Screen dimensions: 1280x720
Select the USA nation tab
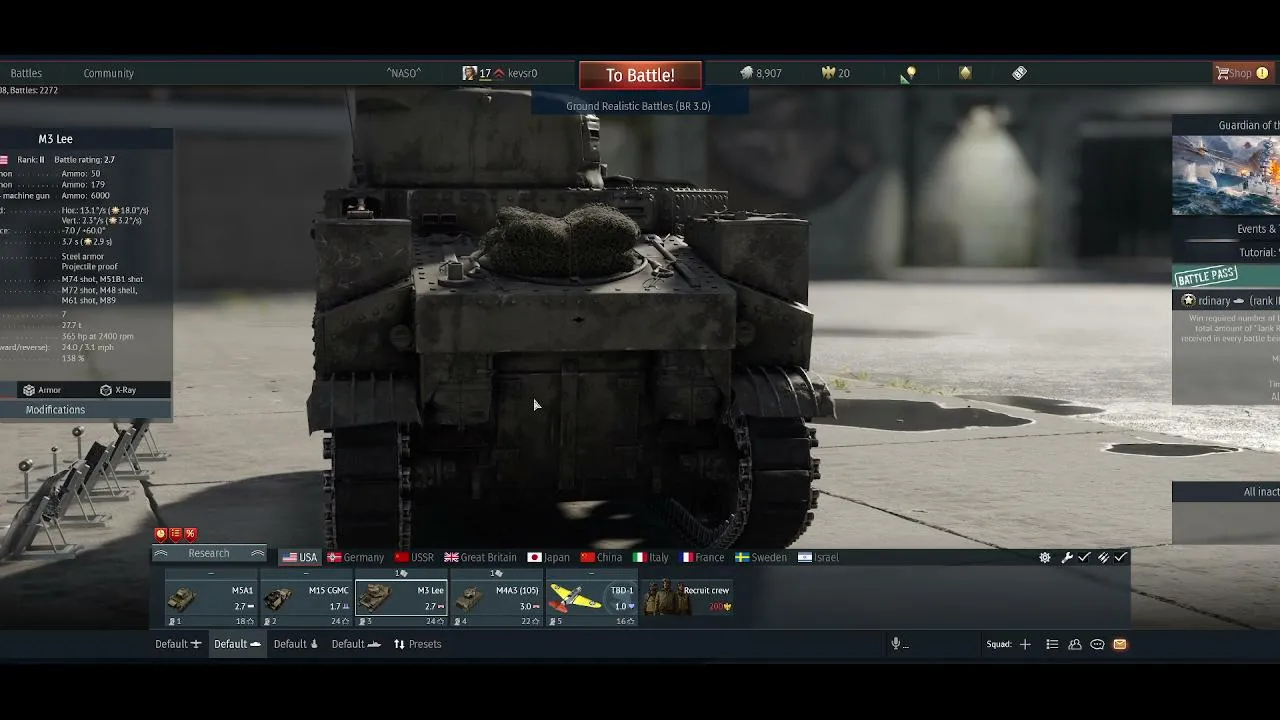click(x=299, y=557)
